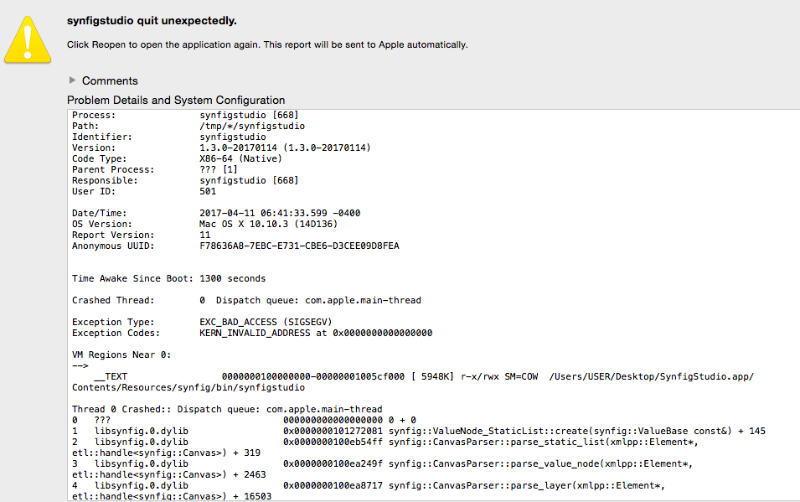Viewport: 800px width, 502px height.
Task: Click the "Problem Details and System Configuration" heading
Action: point(176,100)
